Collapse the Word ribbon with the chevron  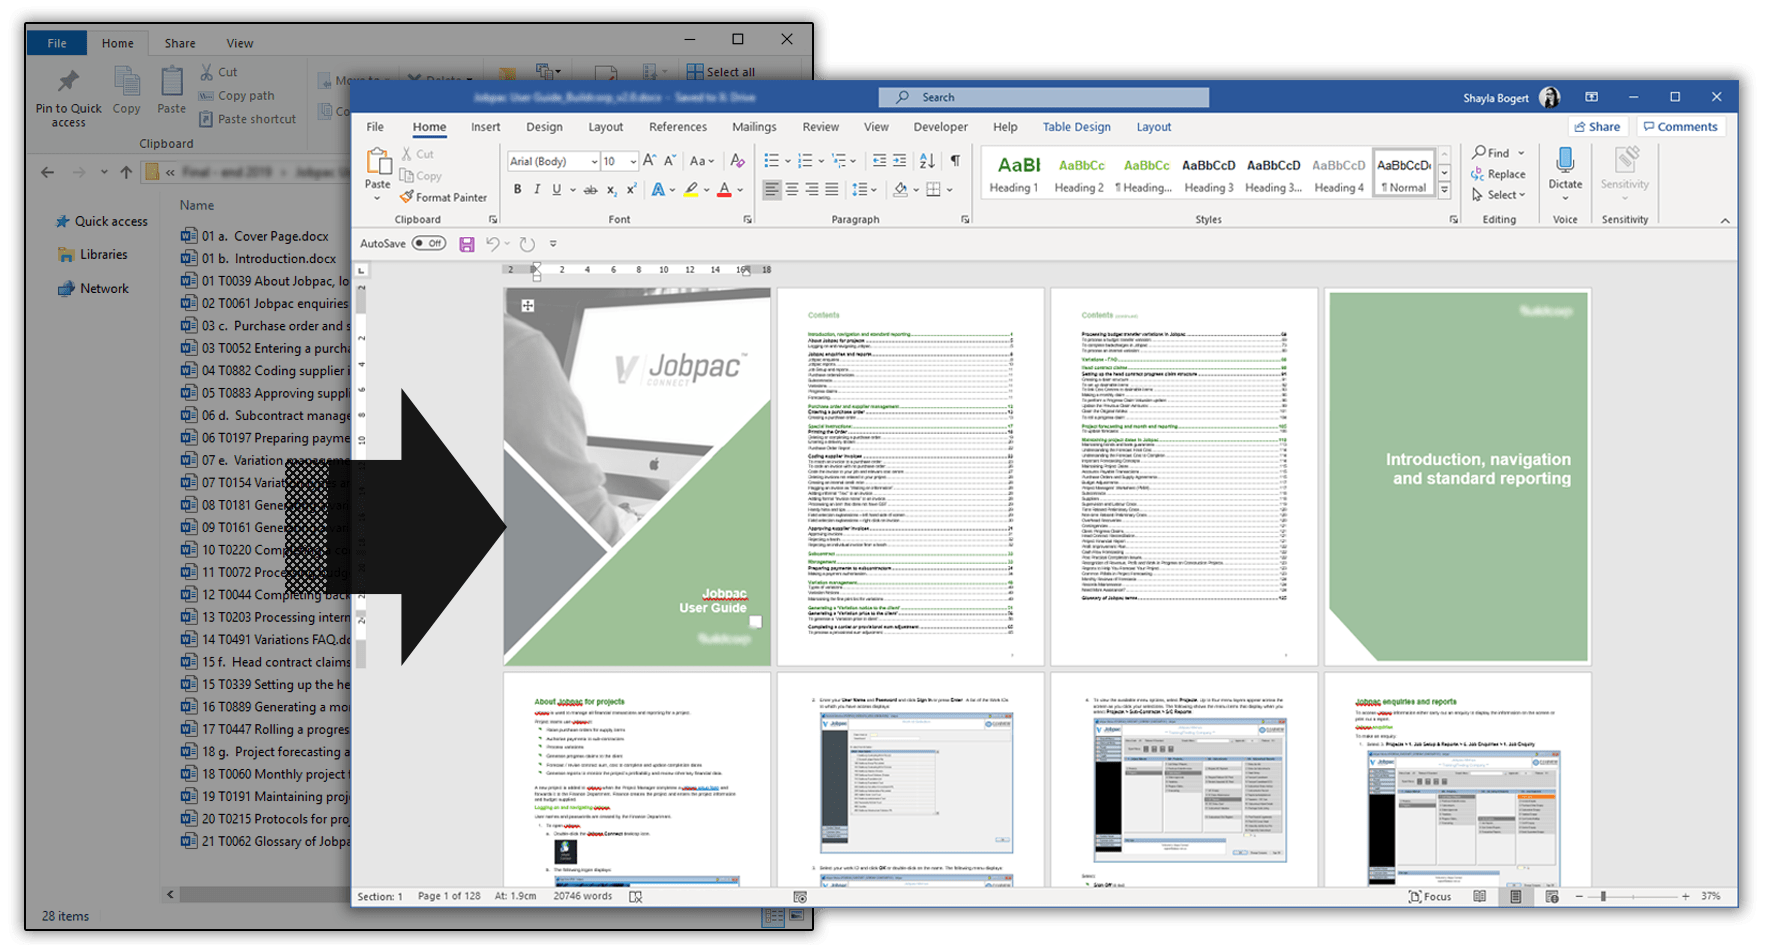pyautogui.click(x=1725, y=220)
